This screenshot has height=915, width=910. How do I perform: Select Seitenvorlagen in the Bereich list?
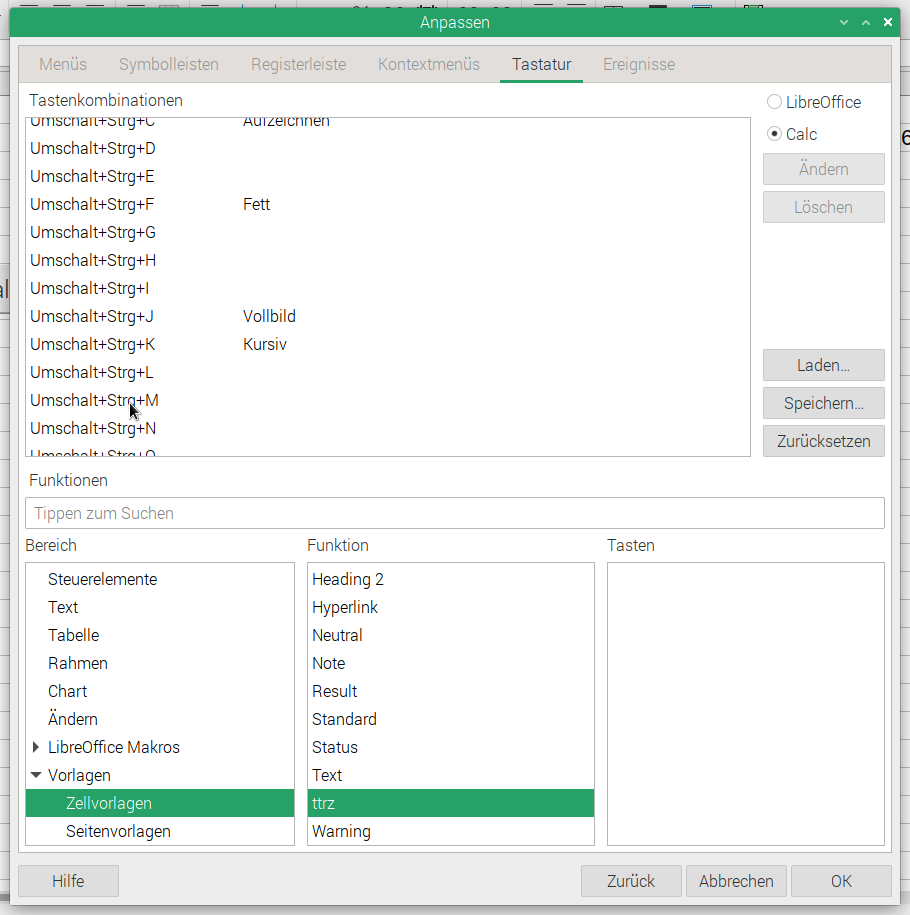[118, 831]
